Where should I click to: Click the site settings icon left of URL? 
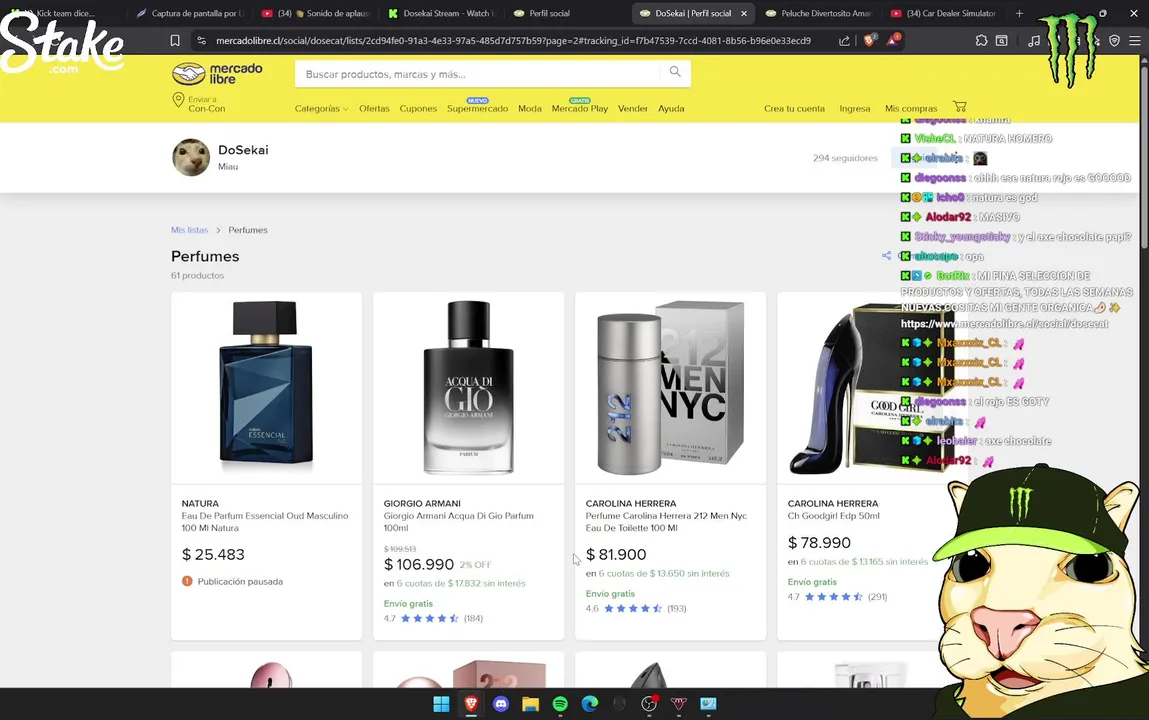[202, 41]
